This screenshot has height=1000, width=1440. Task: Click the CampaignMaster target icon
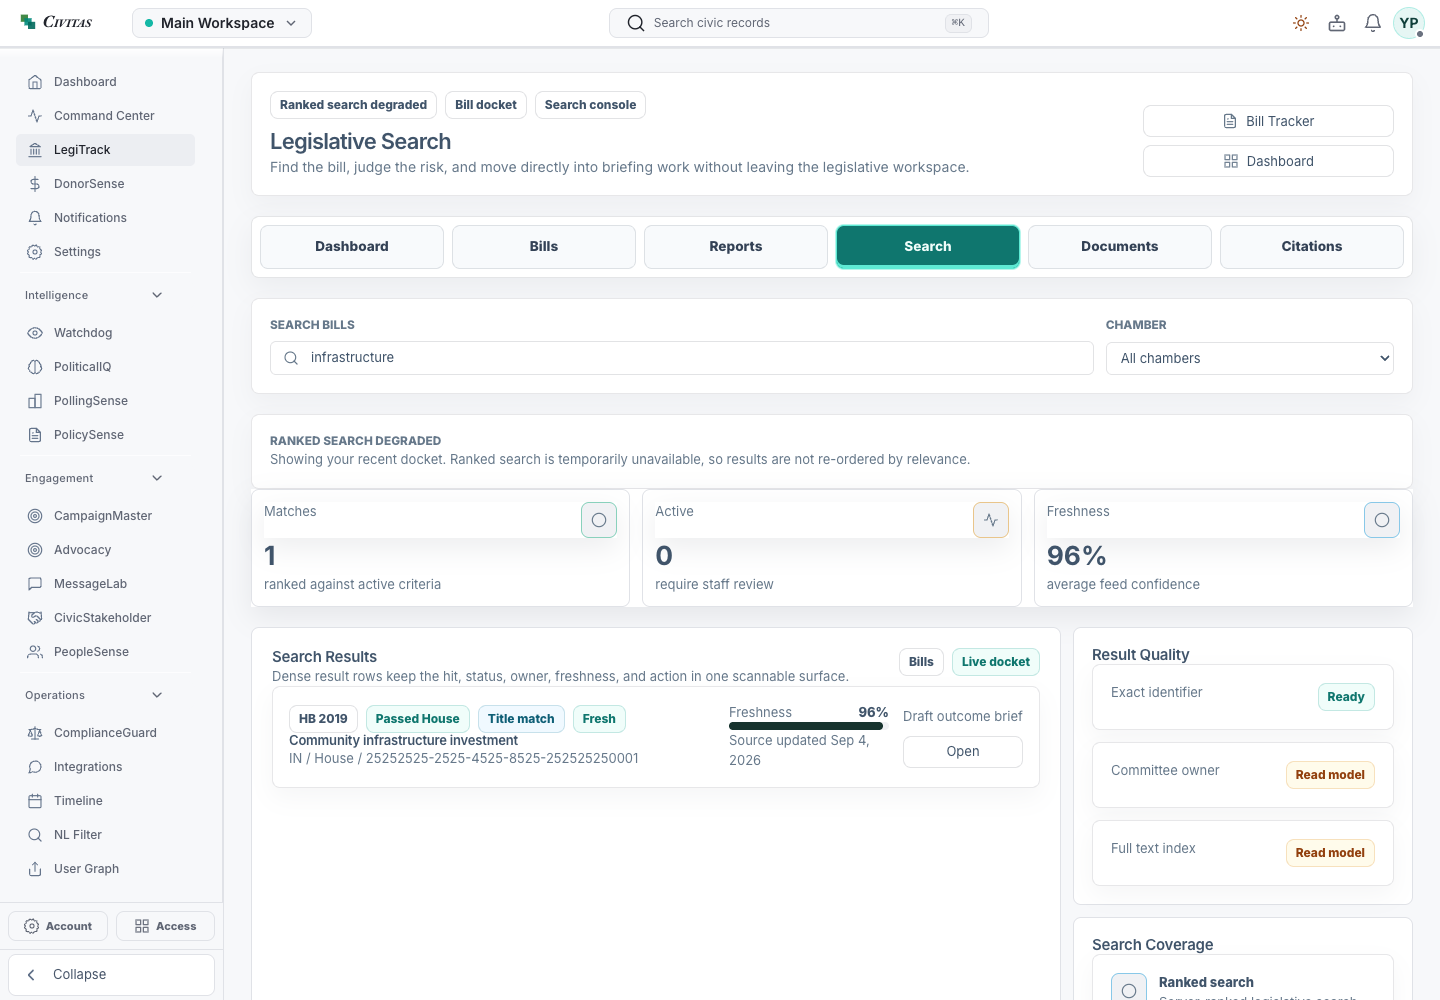(35, 516)
